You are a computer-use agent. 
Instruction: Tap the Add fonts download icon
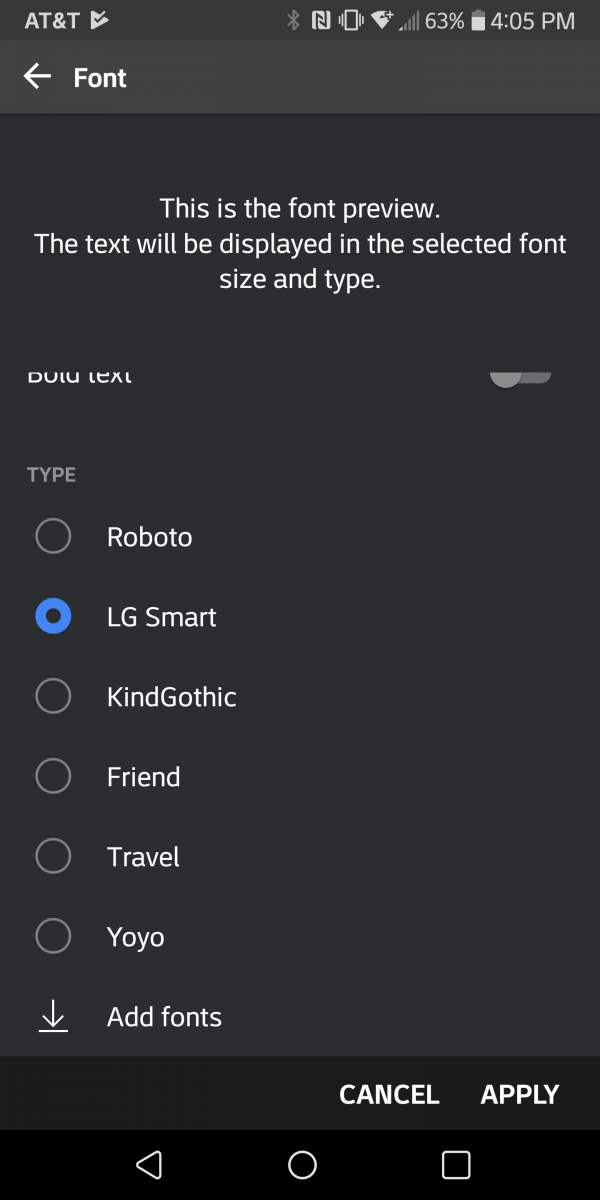click(x=53, y=1016)
